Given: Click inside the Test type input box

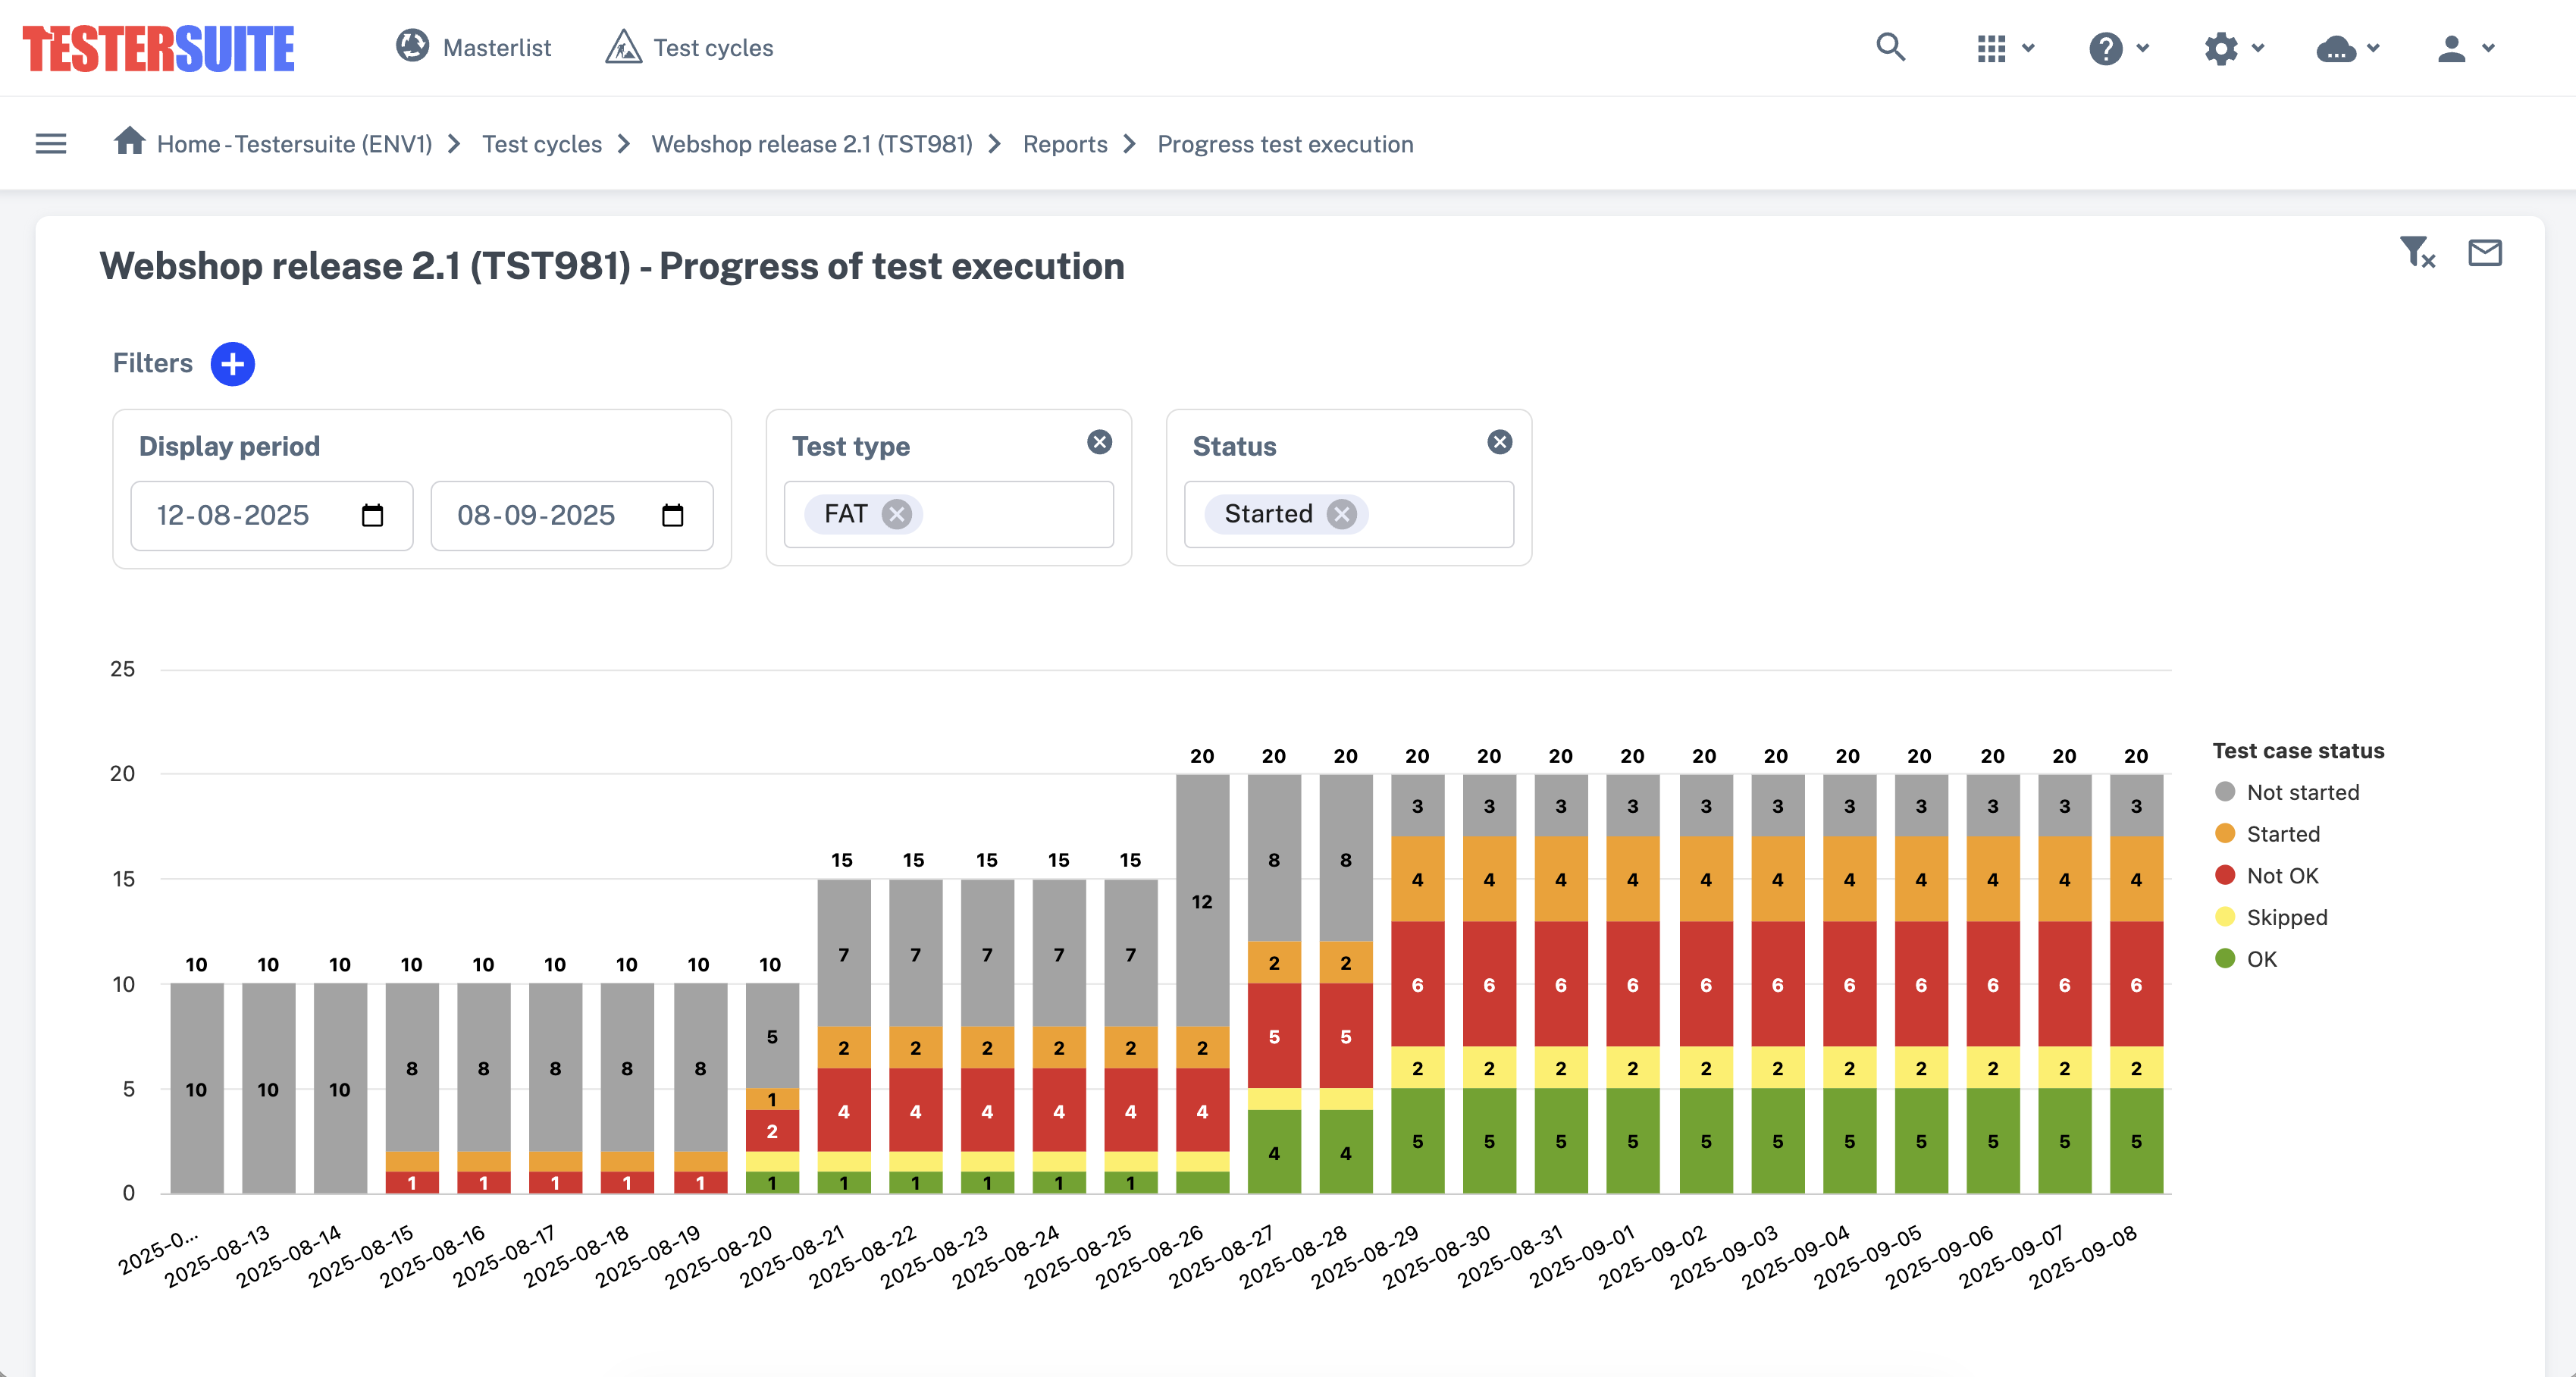Looking at the screenshot, I should point(949,515).
